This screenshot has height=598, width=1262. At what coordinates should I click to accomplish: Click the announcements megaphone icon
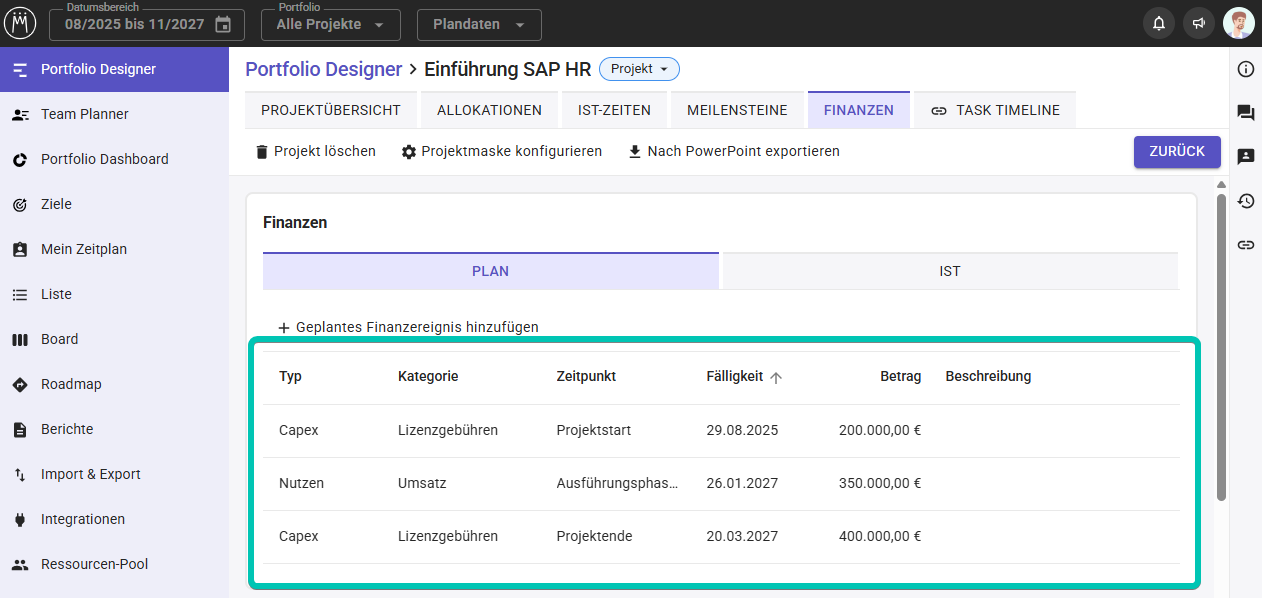pyautogui.click(x=1197, y=24)
